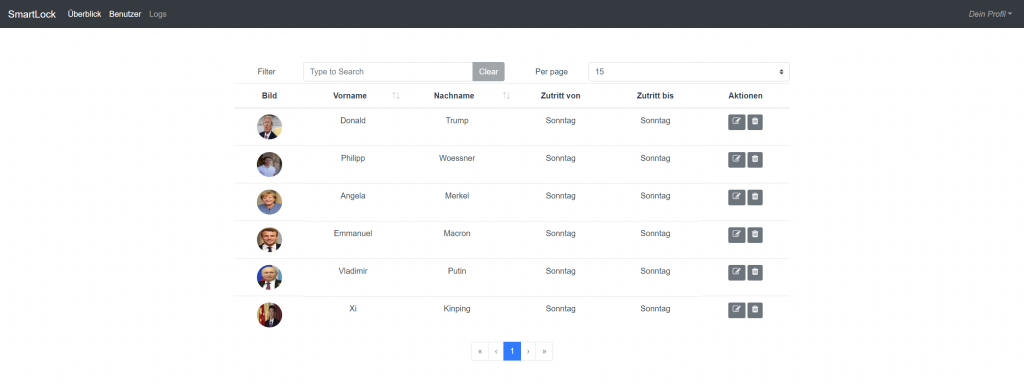
Task: Click the Vorname column header
Action: 350,96
